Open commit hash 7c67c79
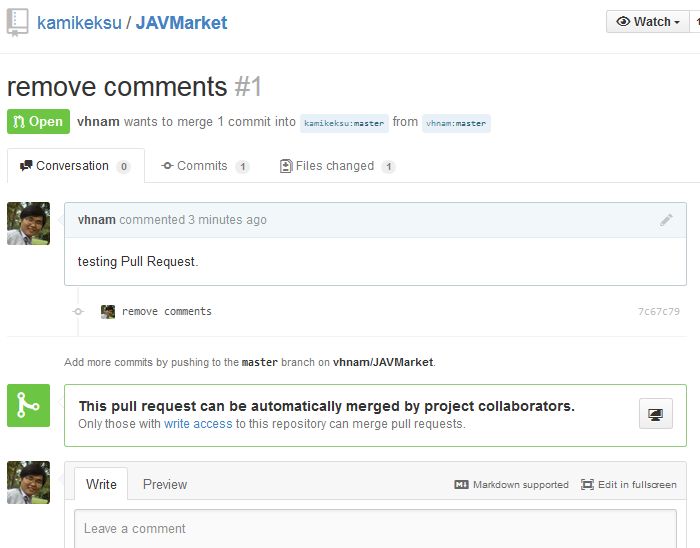The width and height of the screenshot is (700, 548). pos(658,311)
